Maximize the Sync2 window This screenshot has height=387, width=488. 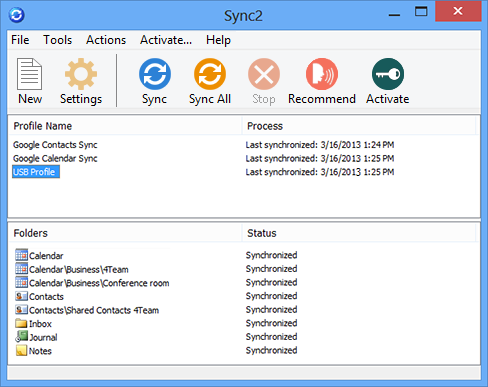point(421,12)
